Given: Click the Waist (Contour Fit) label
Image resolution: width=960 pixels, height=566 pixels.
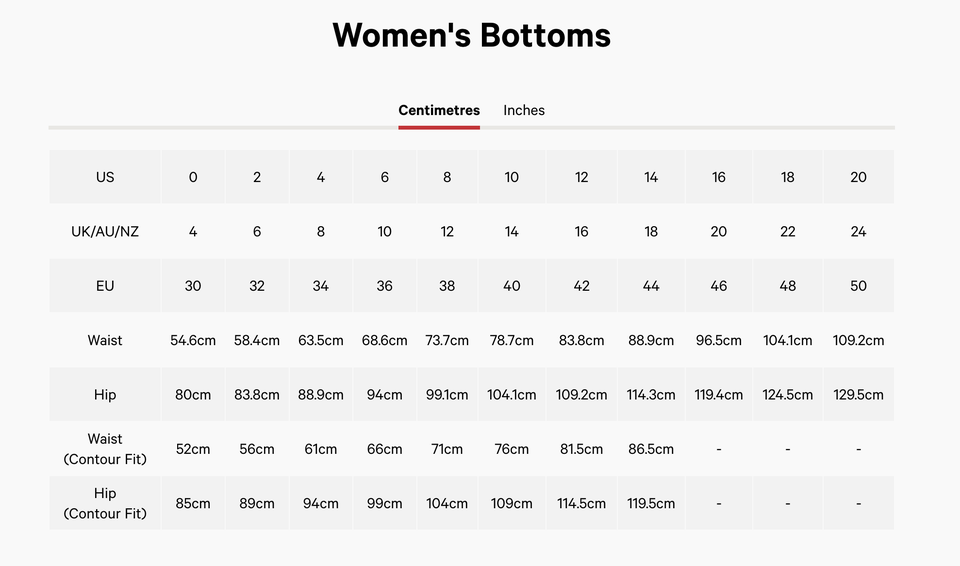Looking at the screenshot, I should tap(105, 449).
